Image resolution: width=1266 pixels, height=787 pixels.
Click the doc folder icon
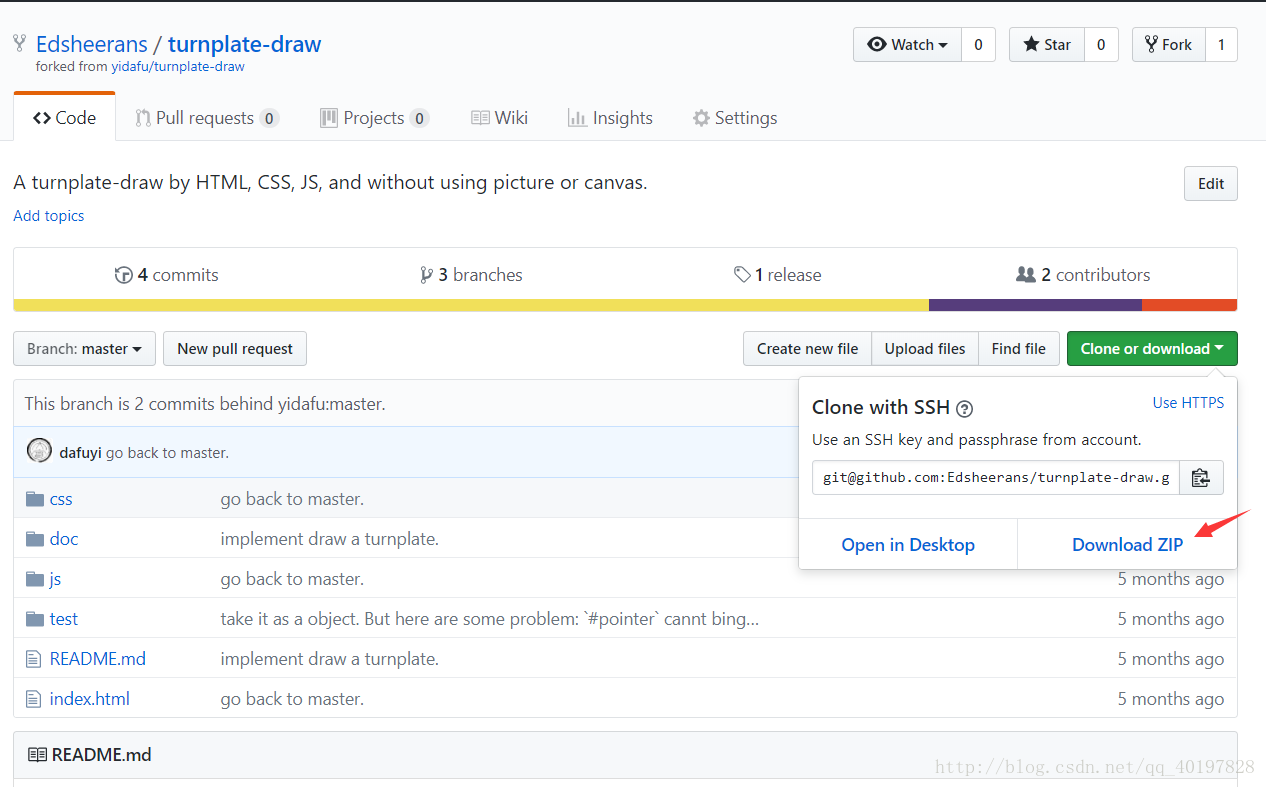click(35, 539)
